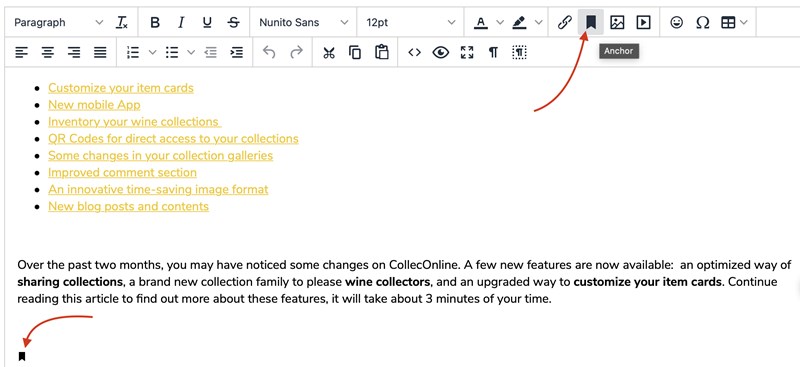Screen dimensions: 800x367
Task: Expand numbered list style arrow
Action: coord(152,52)
